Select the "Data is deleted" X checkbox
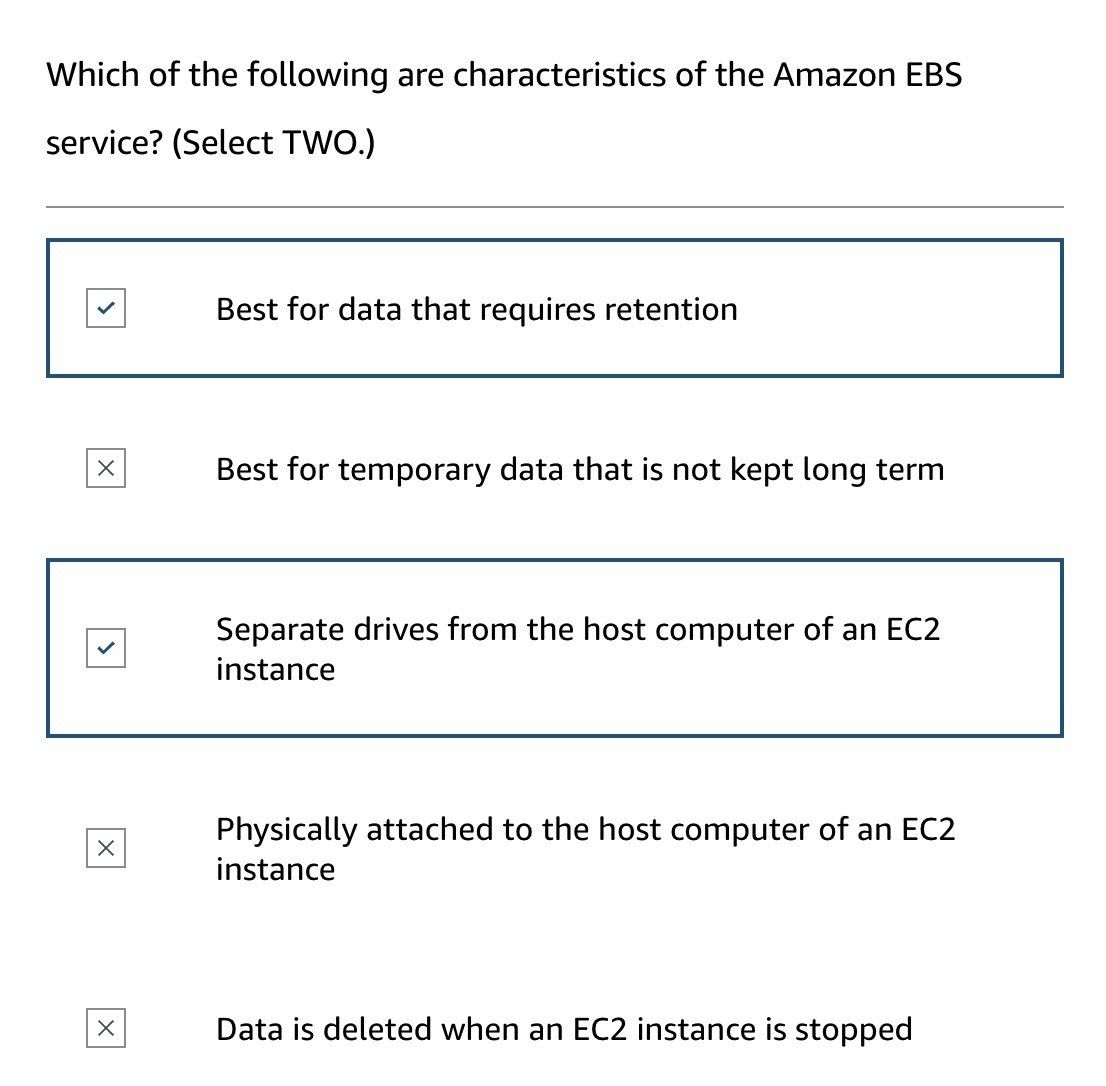 pyautogui.click(x=106, y=1028)
